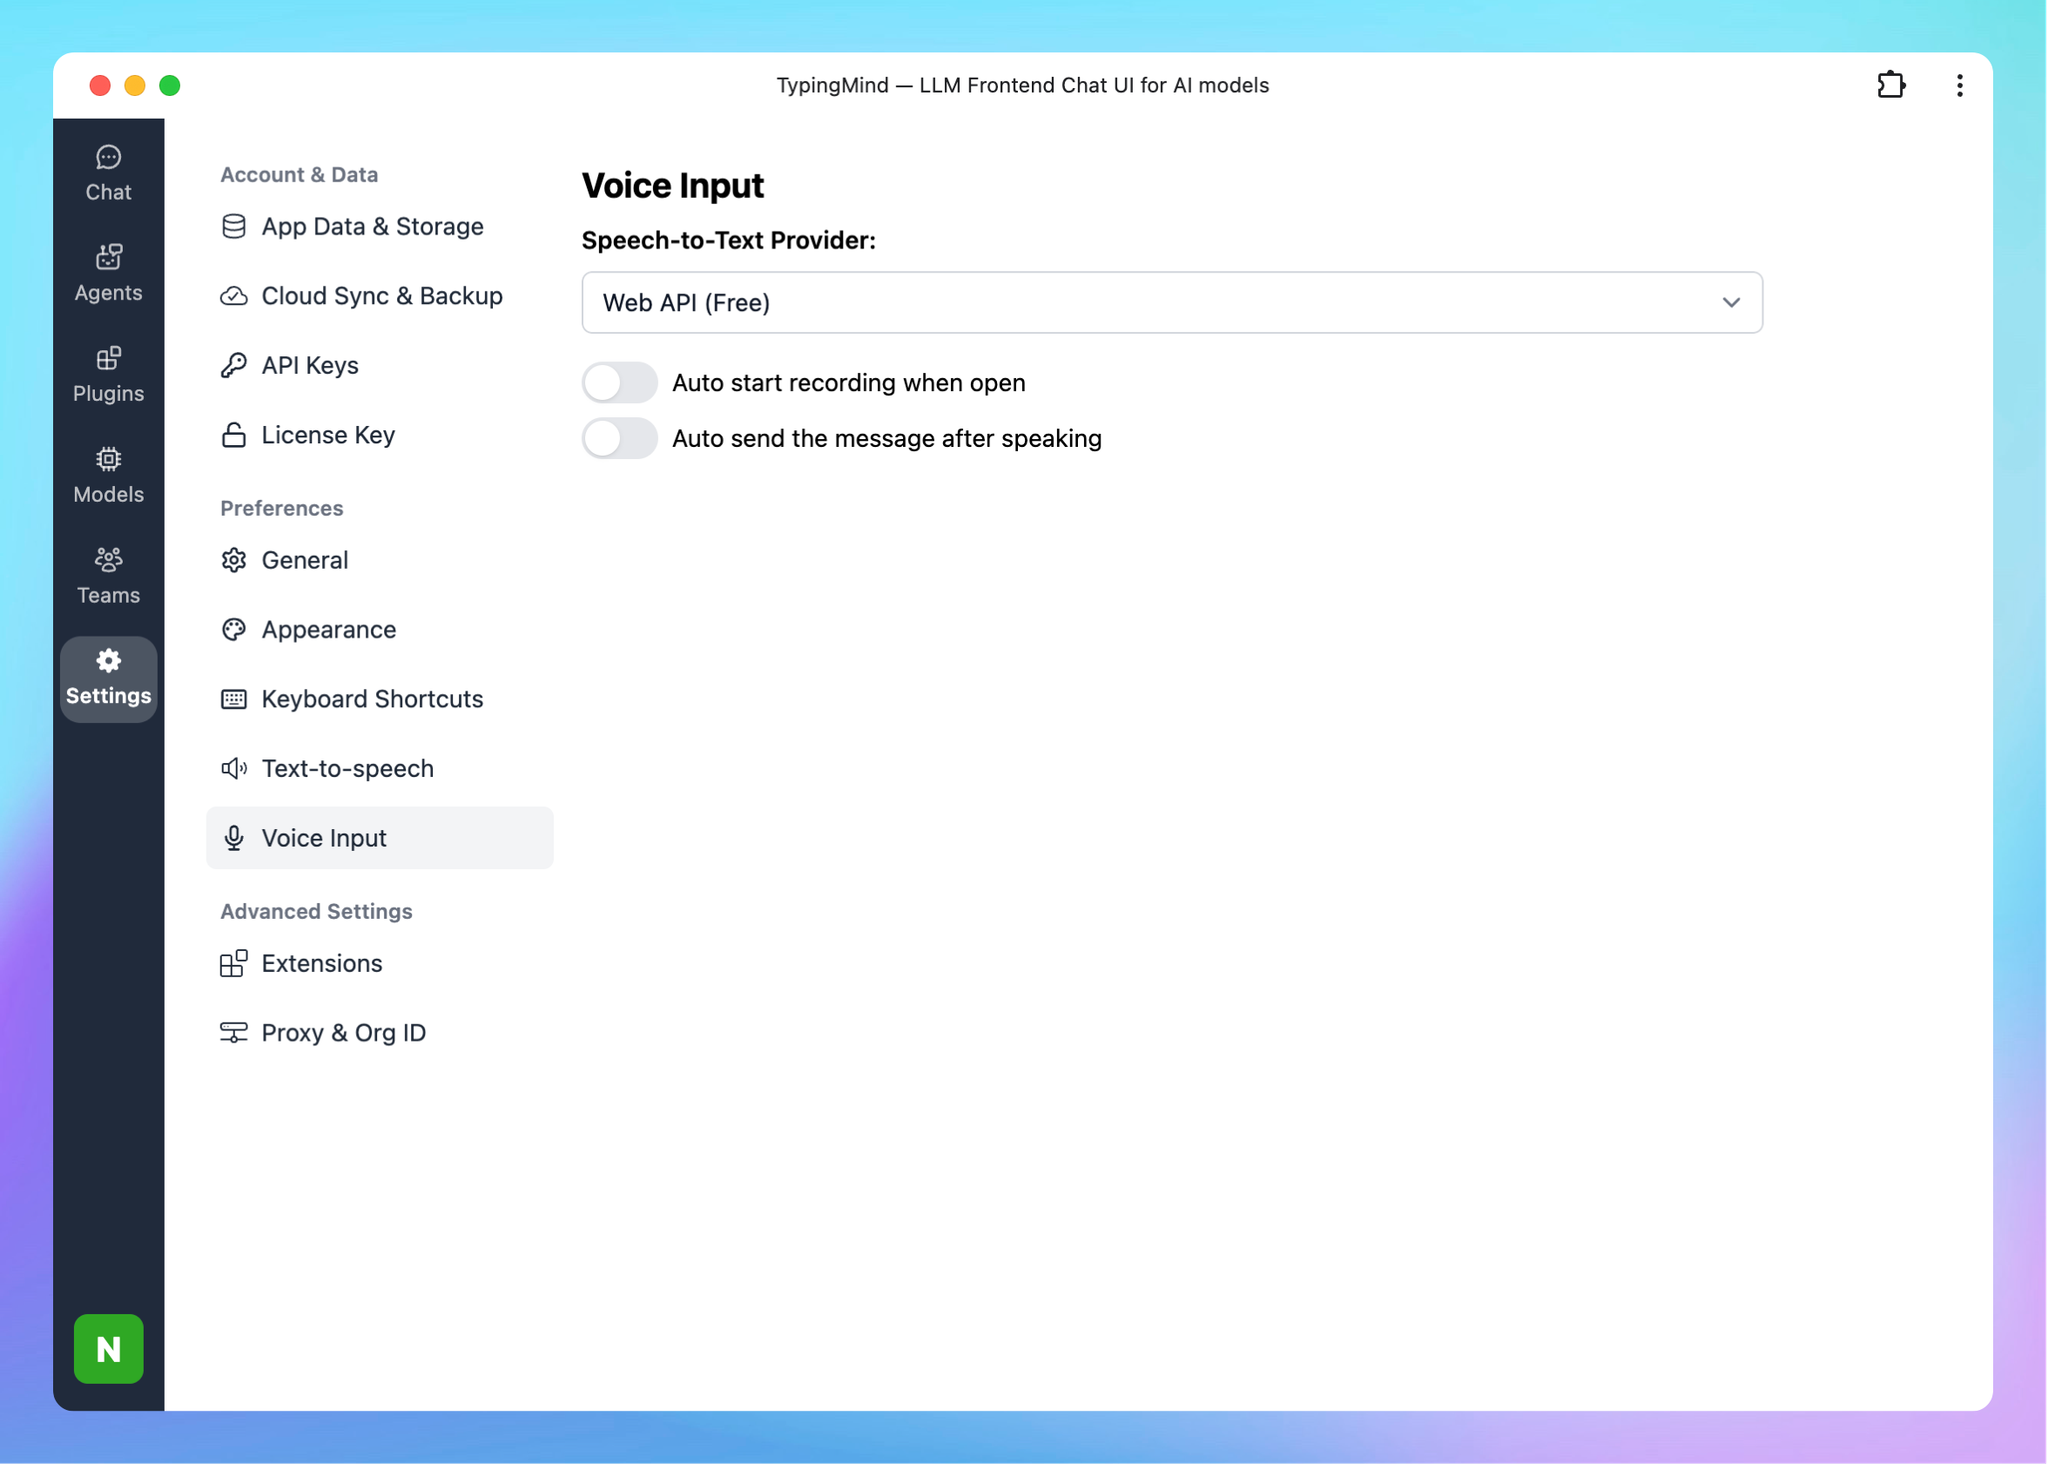Click the lock icon beside License Key
This screenshot has width=2048, height=1465.
(x=234, y=435)
